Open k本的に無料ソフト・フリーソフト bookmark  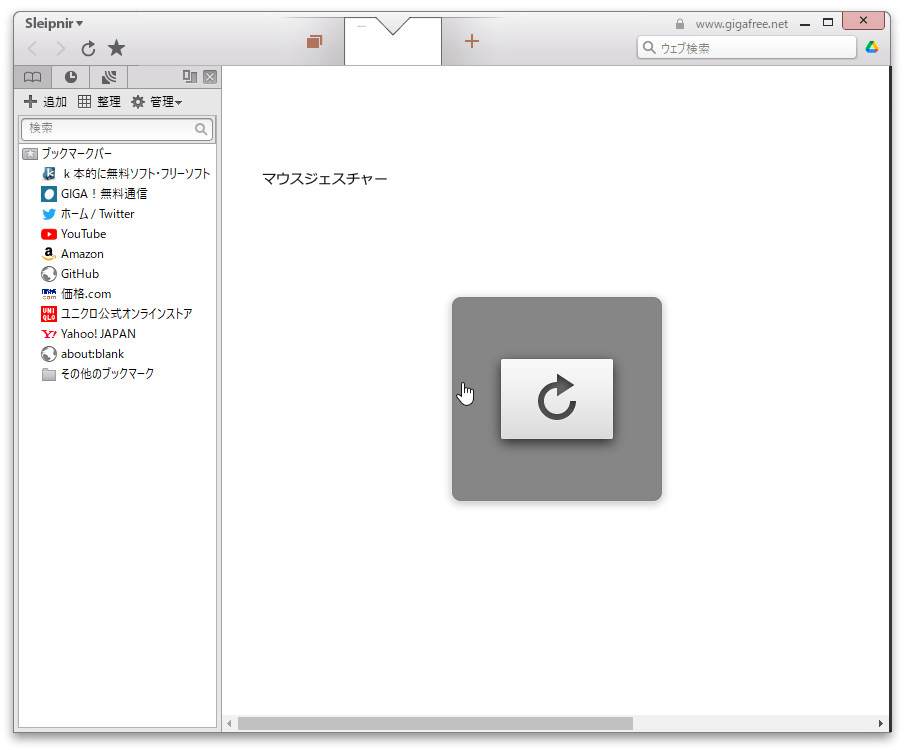pyautogui.click(x=126, y=174)
